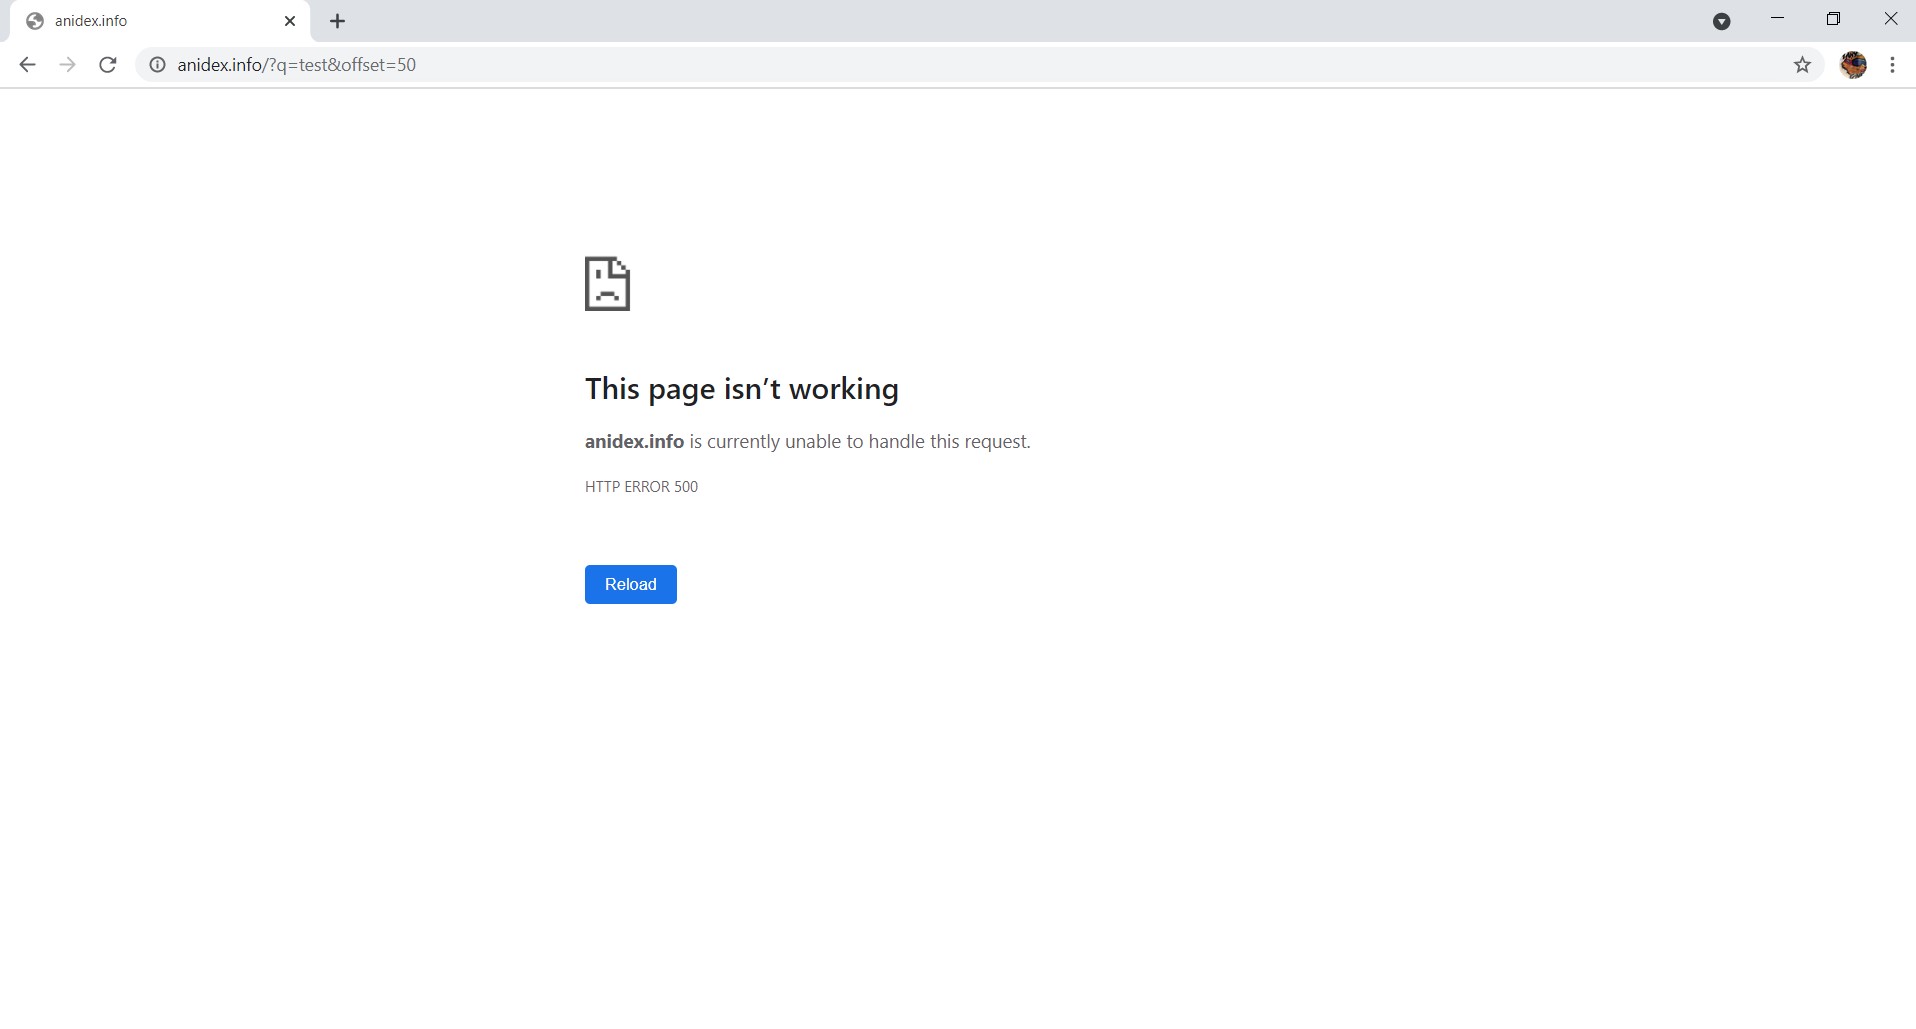Open the site information padlock panel
The height and width of the screenshot is (1029, 1916).
coord(157,65)
